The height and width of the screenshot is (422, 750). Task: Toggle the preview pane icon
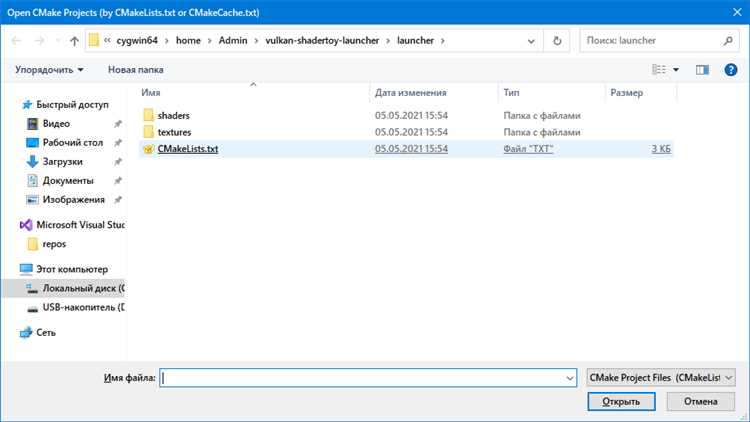(702, 70)
